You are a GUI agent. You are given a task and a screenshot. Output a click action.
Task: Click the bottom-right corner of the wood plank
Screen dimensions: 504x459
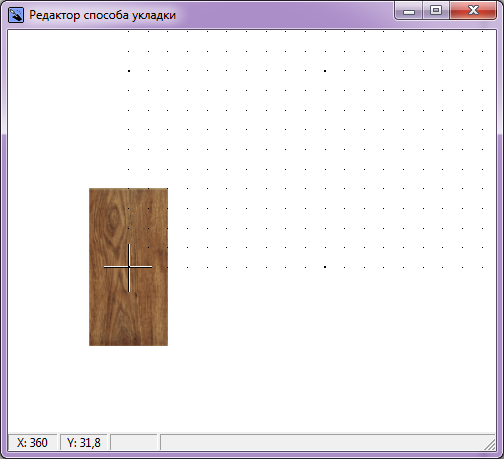168,345
